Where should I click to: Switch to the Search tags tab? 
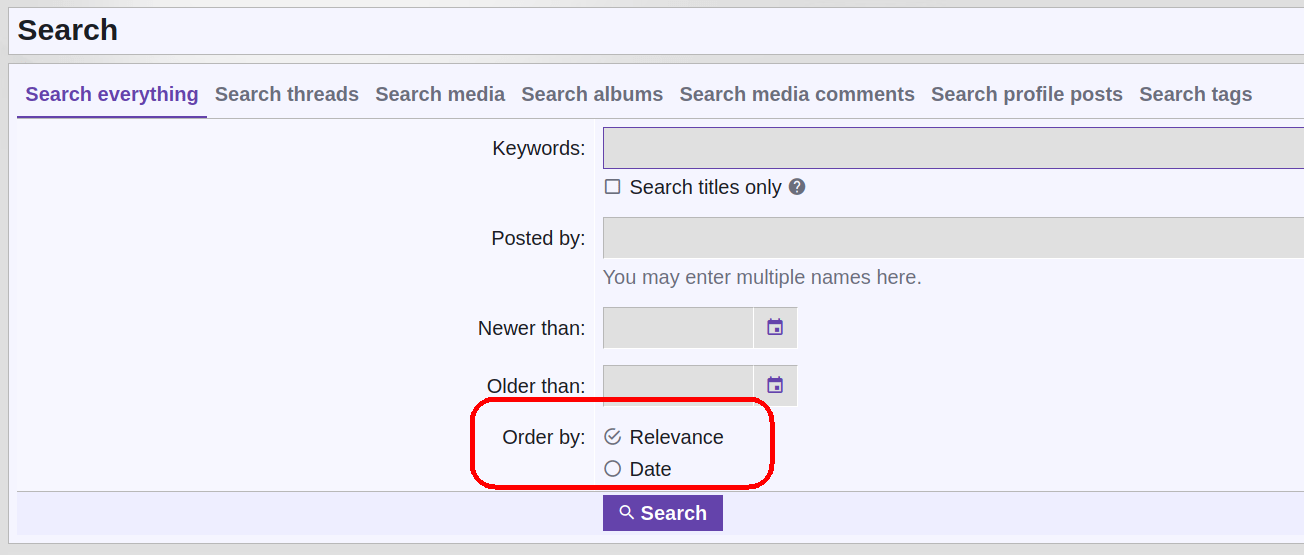[x=1196, y=94]
